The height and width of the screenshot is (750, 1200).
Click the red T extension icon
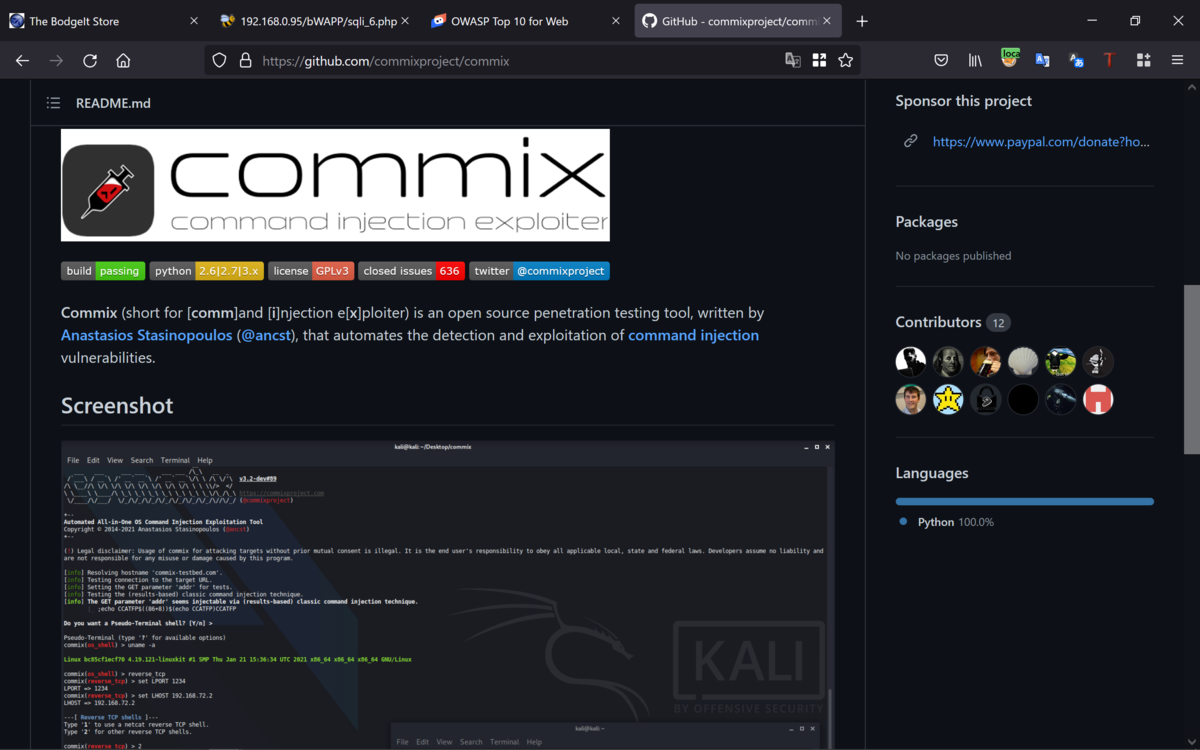[x=1109, y=60]
